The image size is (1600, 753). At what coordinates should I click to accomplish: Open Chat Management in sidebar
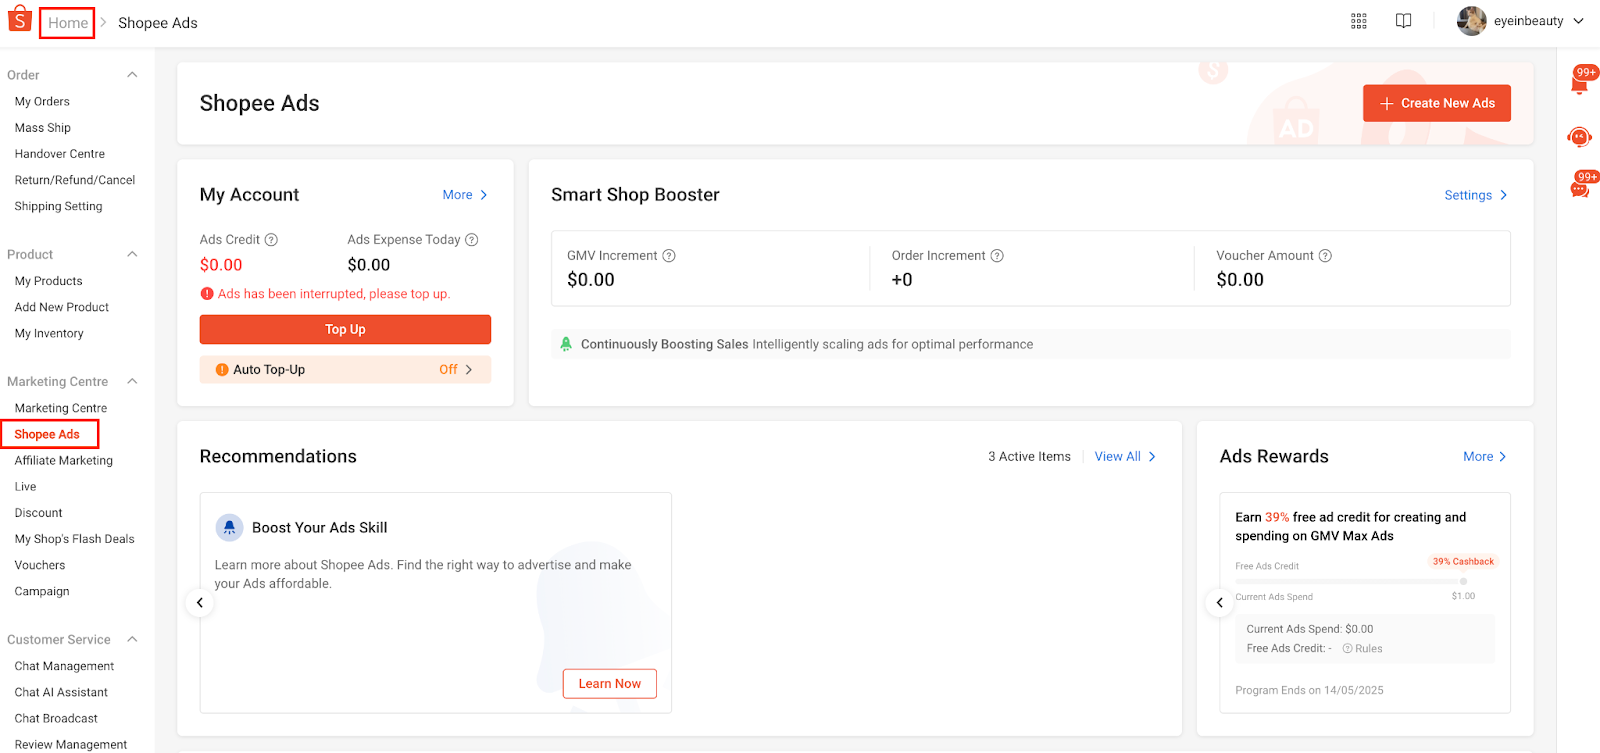65,666
